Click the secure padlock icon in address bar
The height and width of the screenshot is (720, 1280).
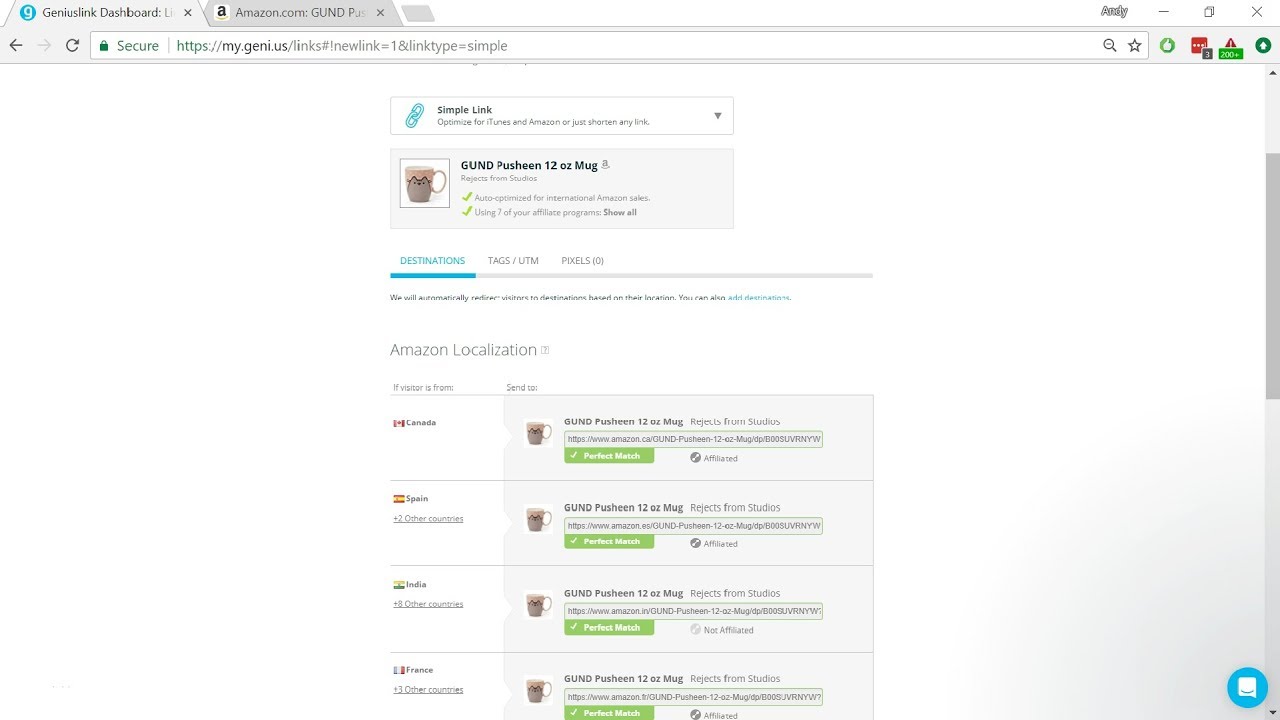tap(104, 45)
